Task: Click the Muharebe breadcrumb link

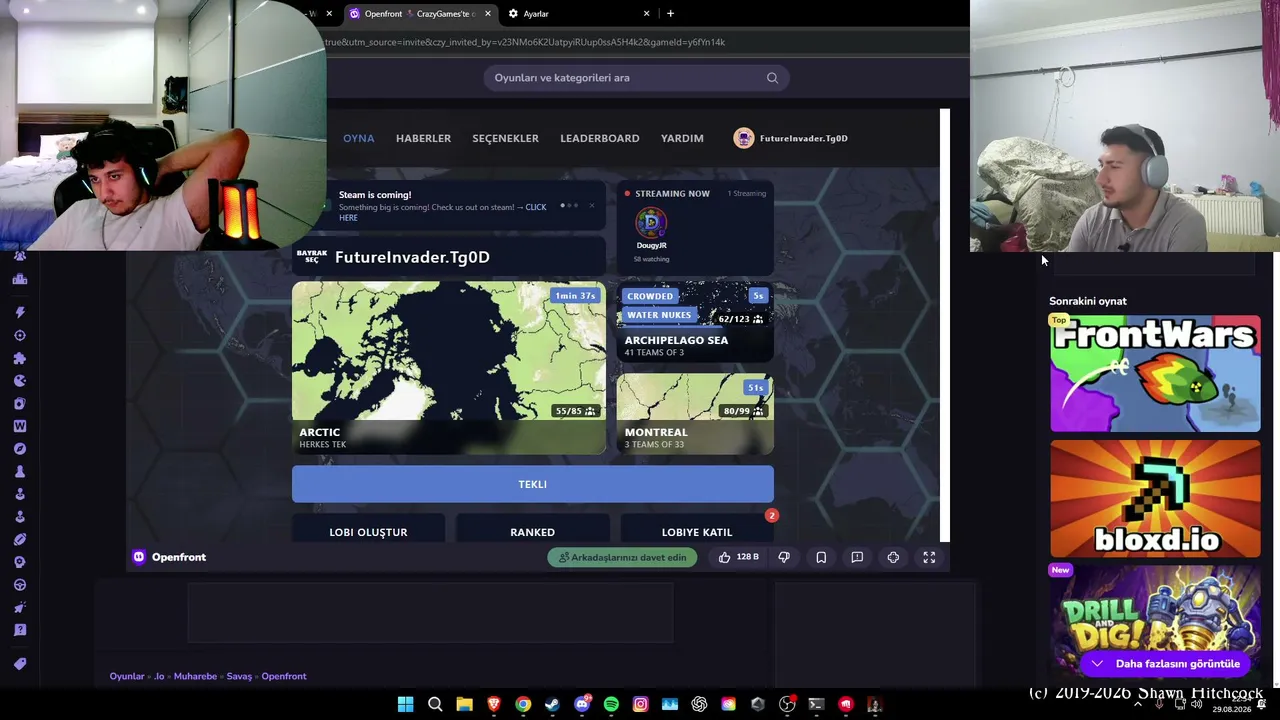Action: click(x=195, y=676)
